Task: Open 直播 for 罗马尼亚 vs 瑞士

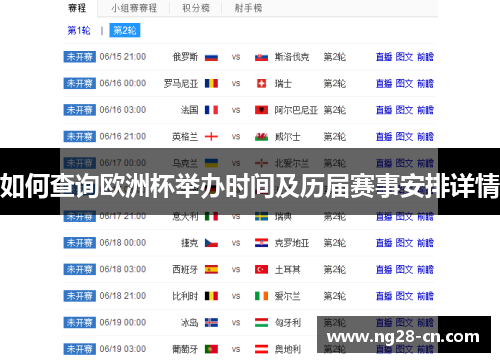Action: [384, 83]
